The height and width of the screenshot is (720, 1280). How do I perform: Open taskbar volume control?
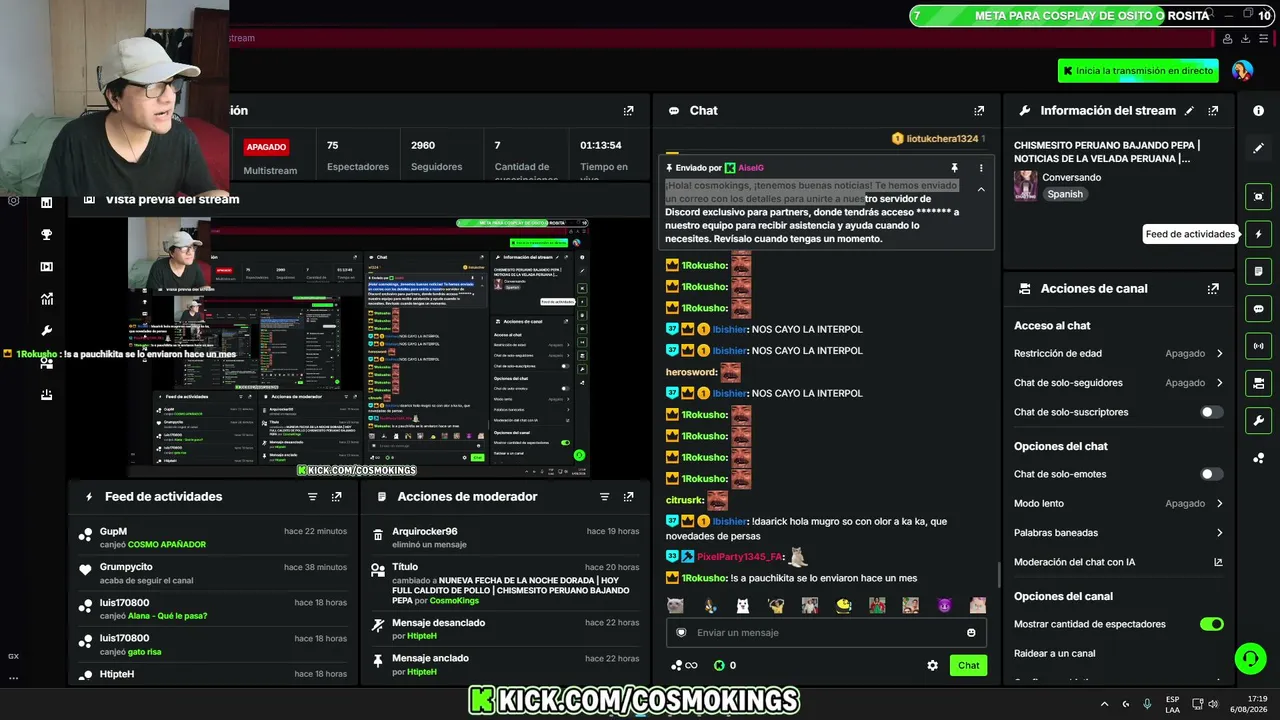1213,704
